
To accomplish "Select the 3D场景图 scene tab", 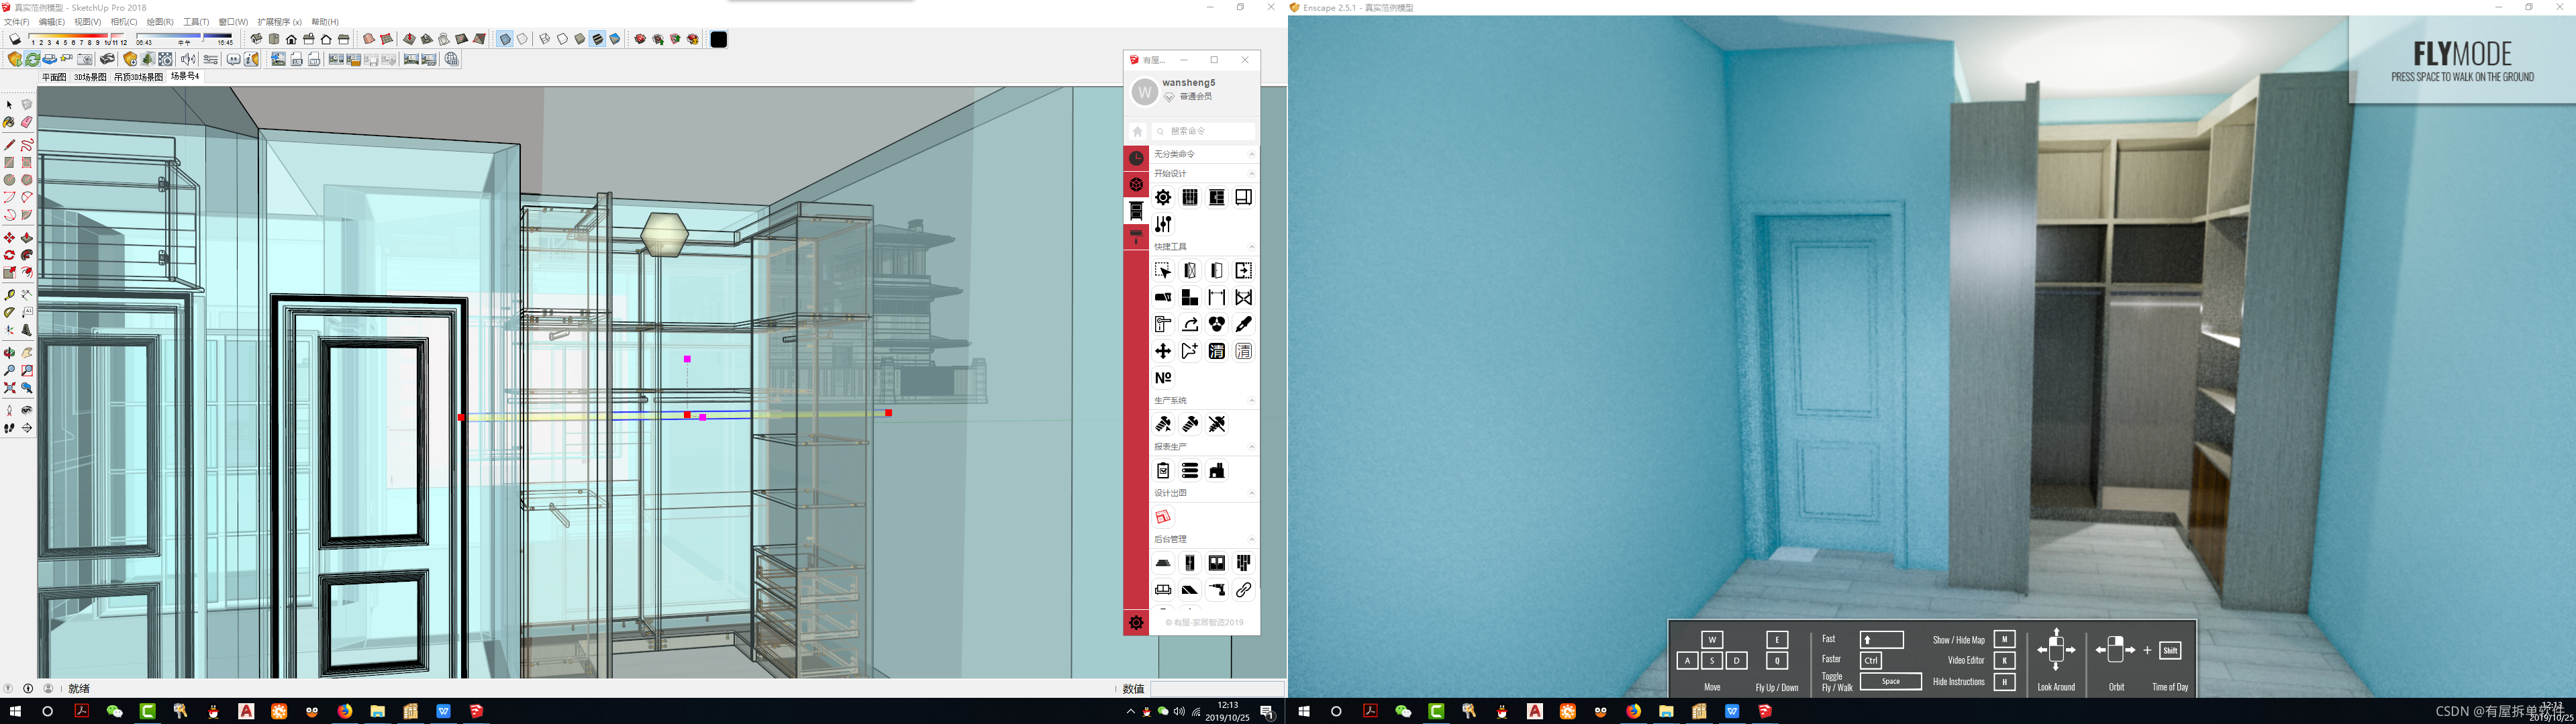I will pos(90,77).
